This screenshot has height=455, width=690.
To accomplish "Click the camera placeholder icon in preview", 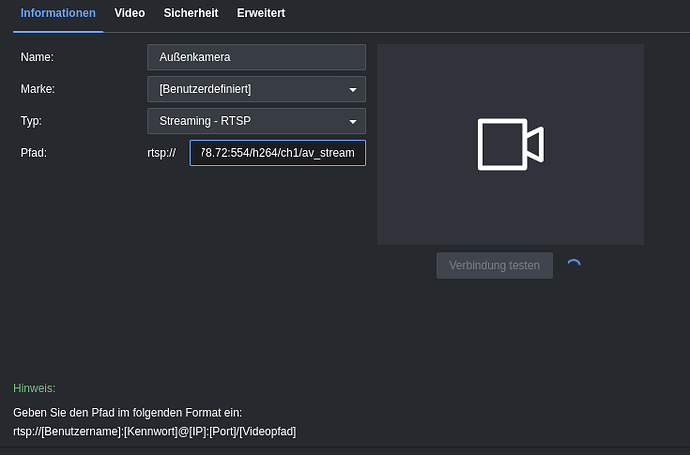I will tap(511, 144).
